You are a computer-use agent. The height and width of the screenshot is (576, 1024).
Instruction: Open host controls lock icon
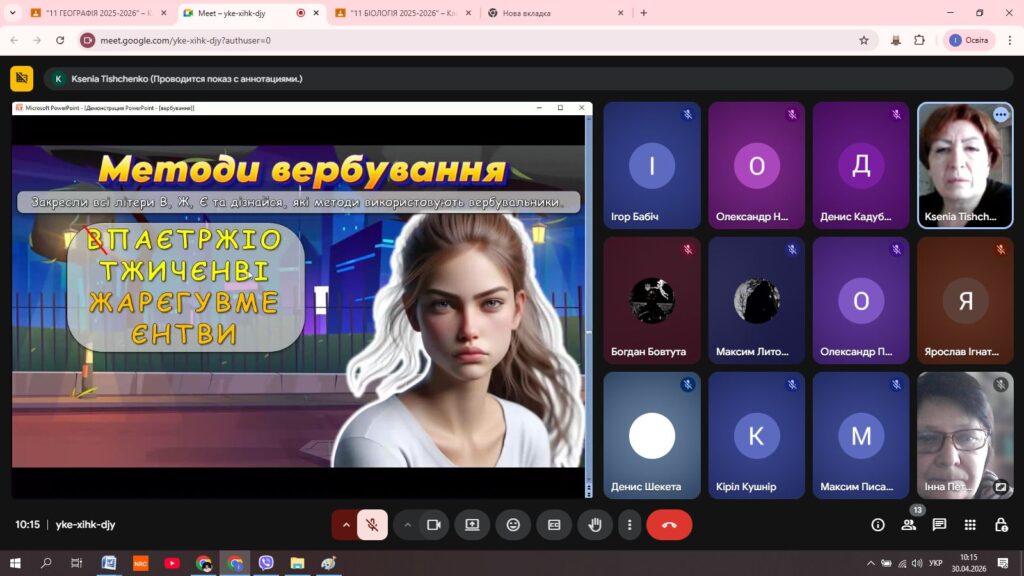[1000, 524]
